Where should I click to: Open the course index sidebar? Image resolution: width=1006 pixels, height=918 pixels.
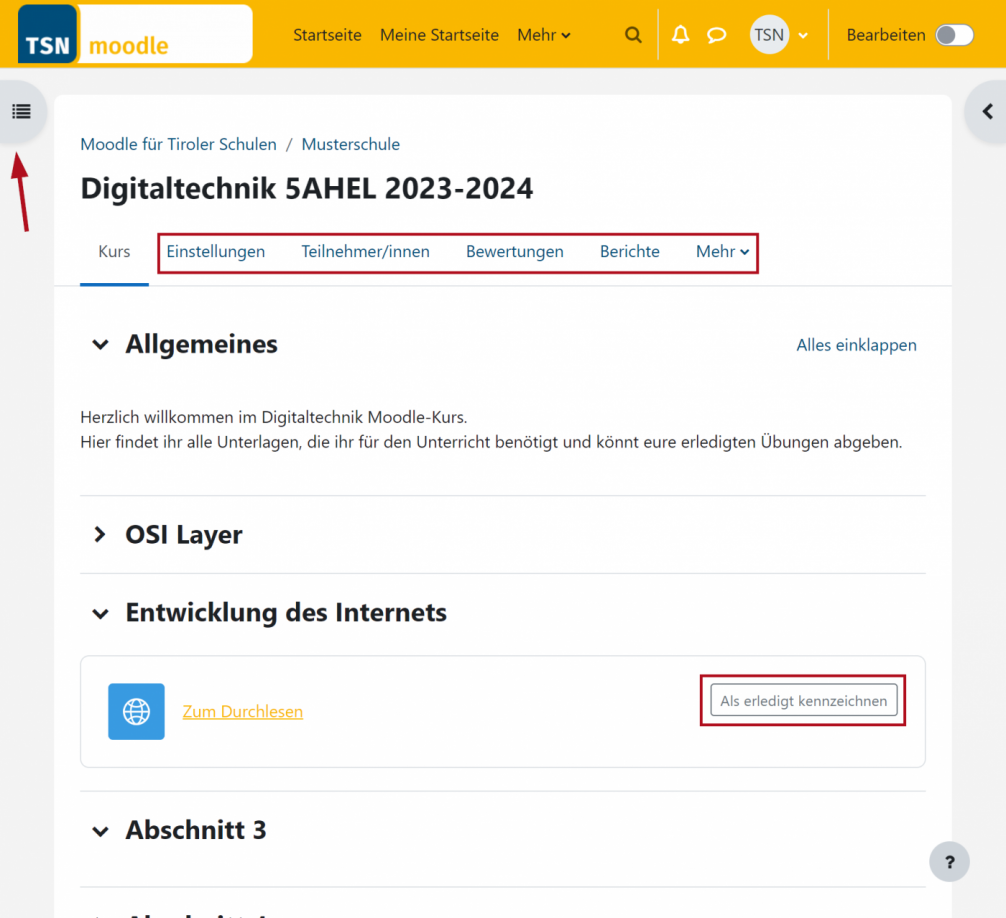[22, 111]
